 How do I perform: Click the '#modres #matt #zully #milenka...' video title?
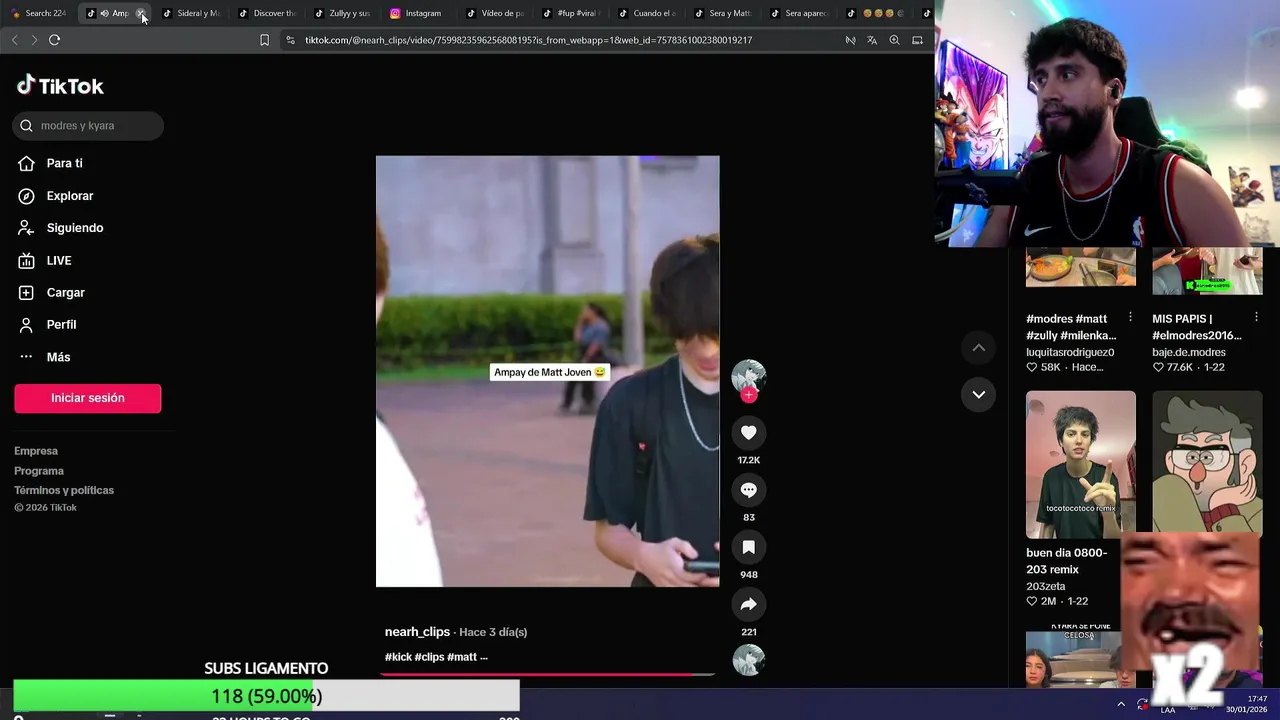(1071, 327)
